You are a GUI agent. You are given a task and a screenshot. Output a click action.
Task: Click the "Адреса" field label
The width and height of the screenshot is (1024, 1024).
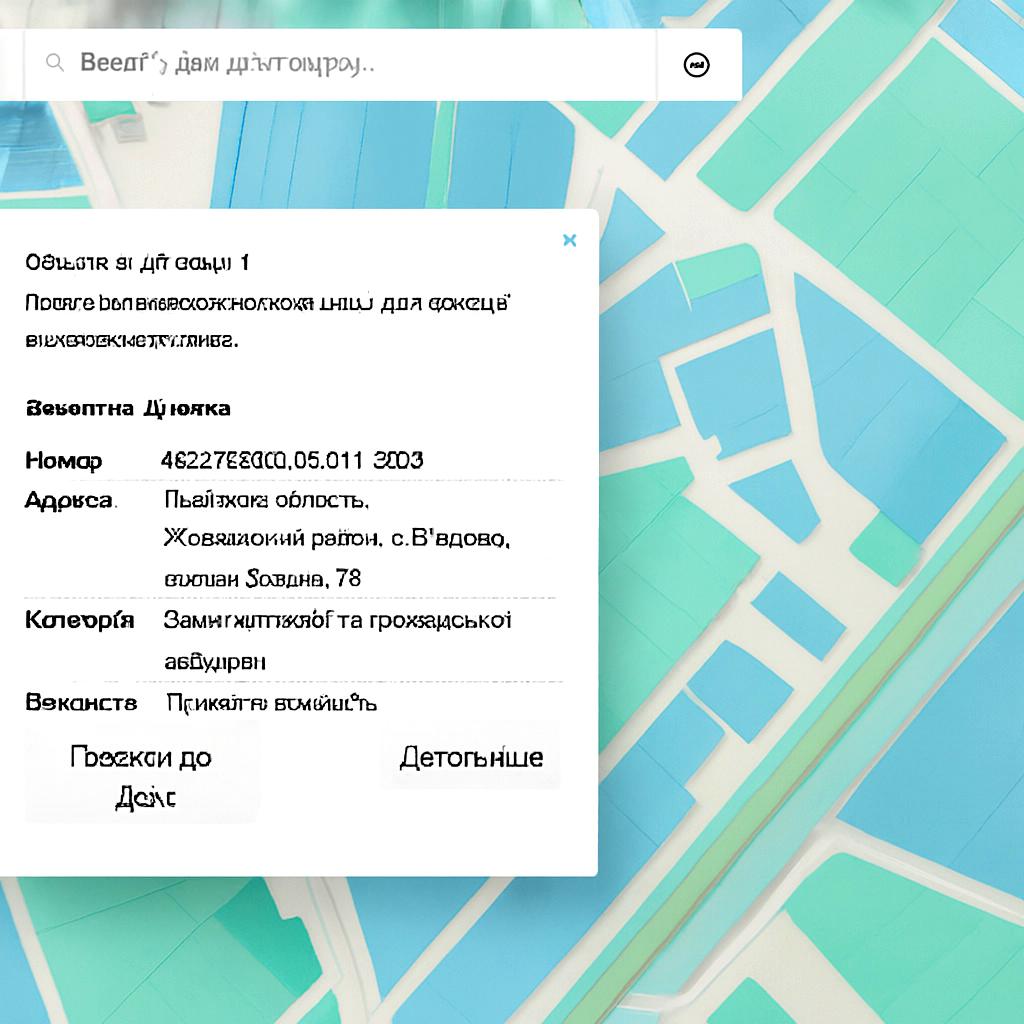click(x=69, y=500)
